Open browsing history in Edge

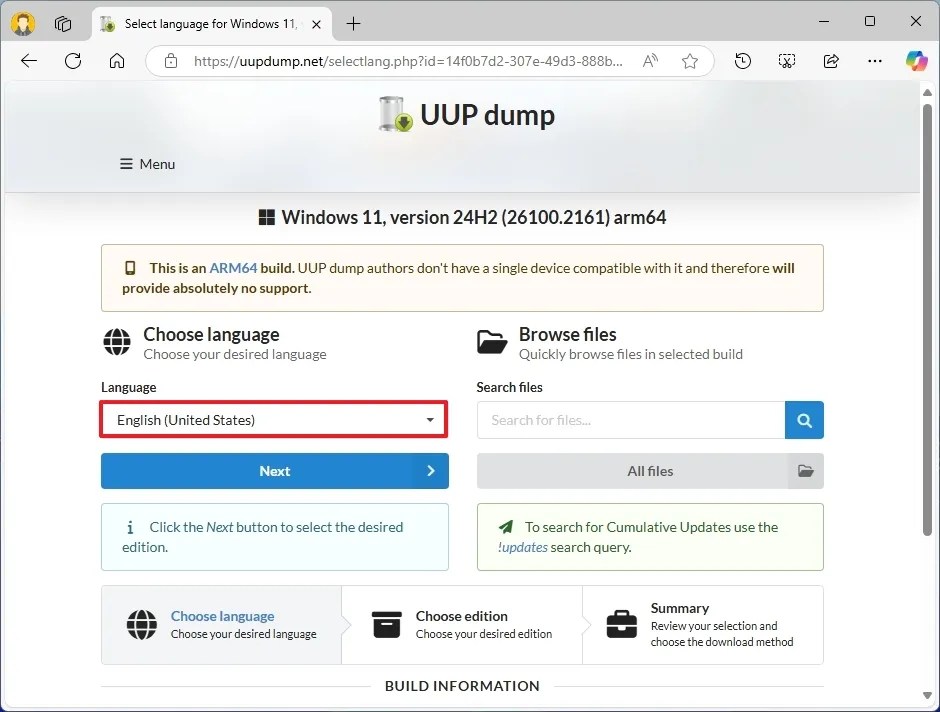(743, 60)
